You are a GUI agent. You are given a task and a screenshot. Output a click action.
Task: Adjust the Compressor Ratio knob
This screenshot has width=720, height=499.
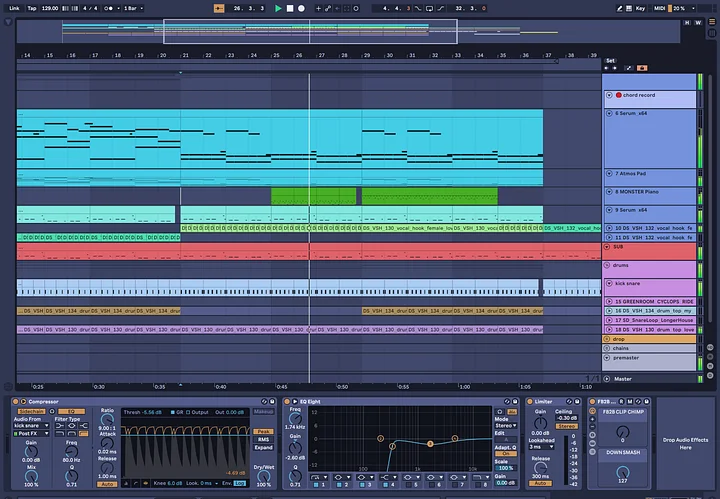[107, 419]
